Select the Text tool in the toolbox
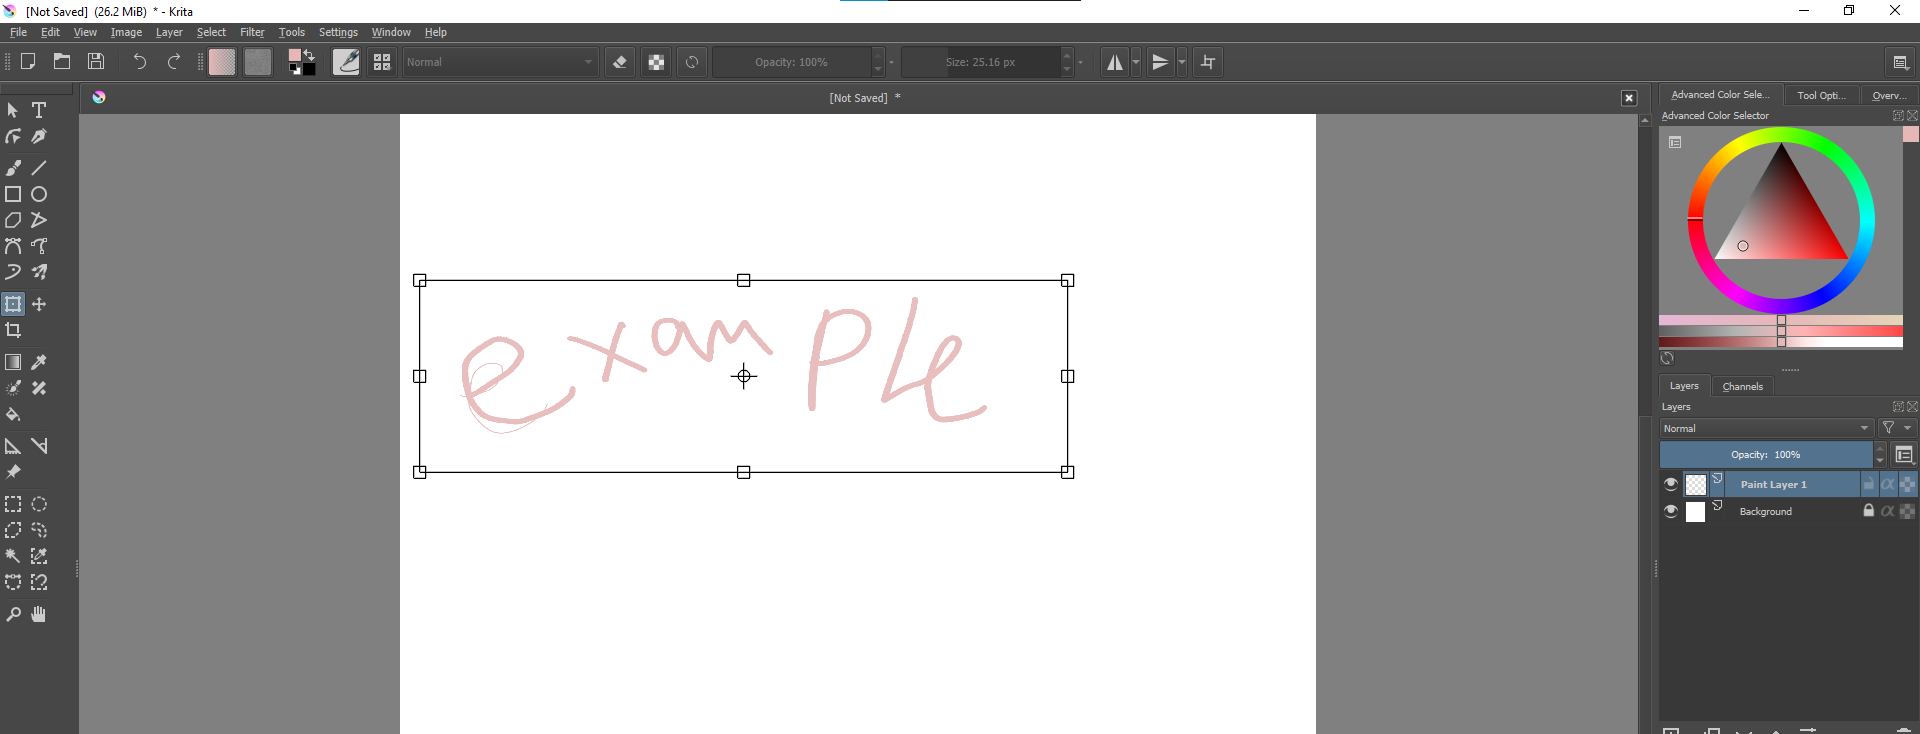 [x=39, y=110]
